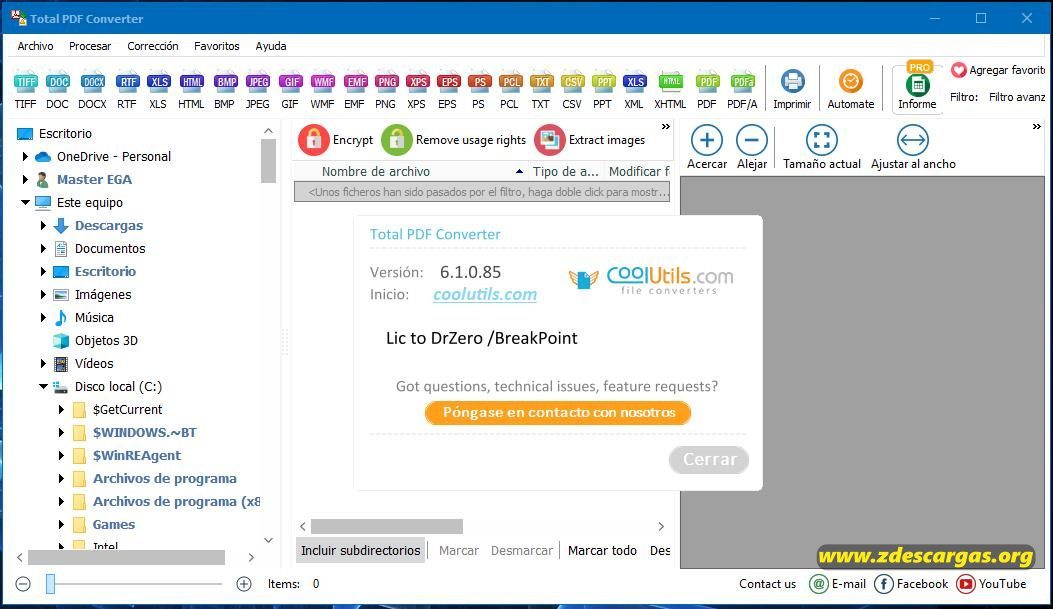Click Póngase en contacto con nosotros
Screen dimensions: 1053x609
(x=558, y=413)
